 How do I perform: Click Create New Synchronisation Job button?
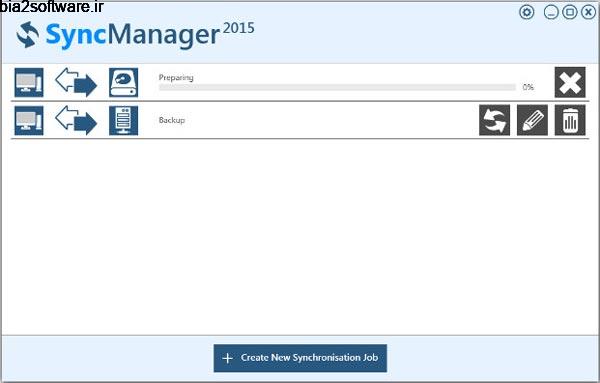(300, 358)
